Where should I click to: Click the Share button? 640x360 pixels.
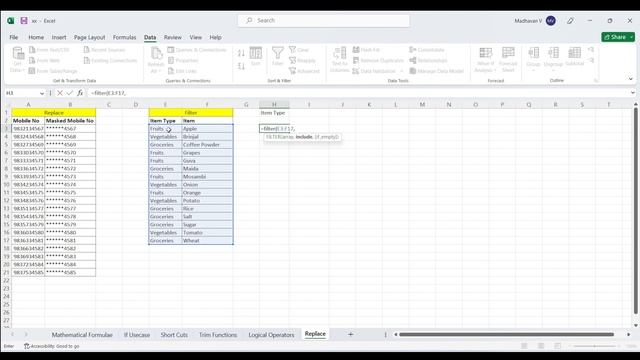(615, 37)
